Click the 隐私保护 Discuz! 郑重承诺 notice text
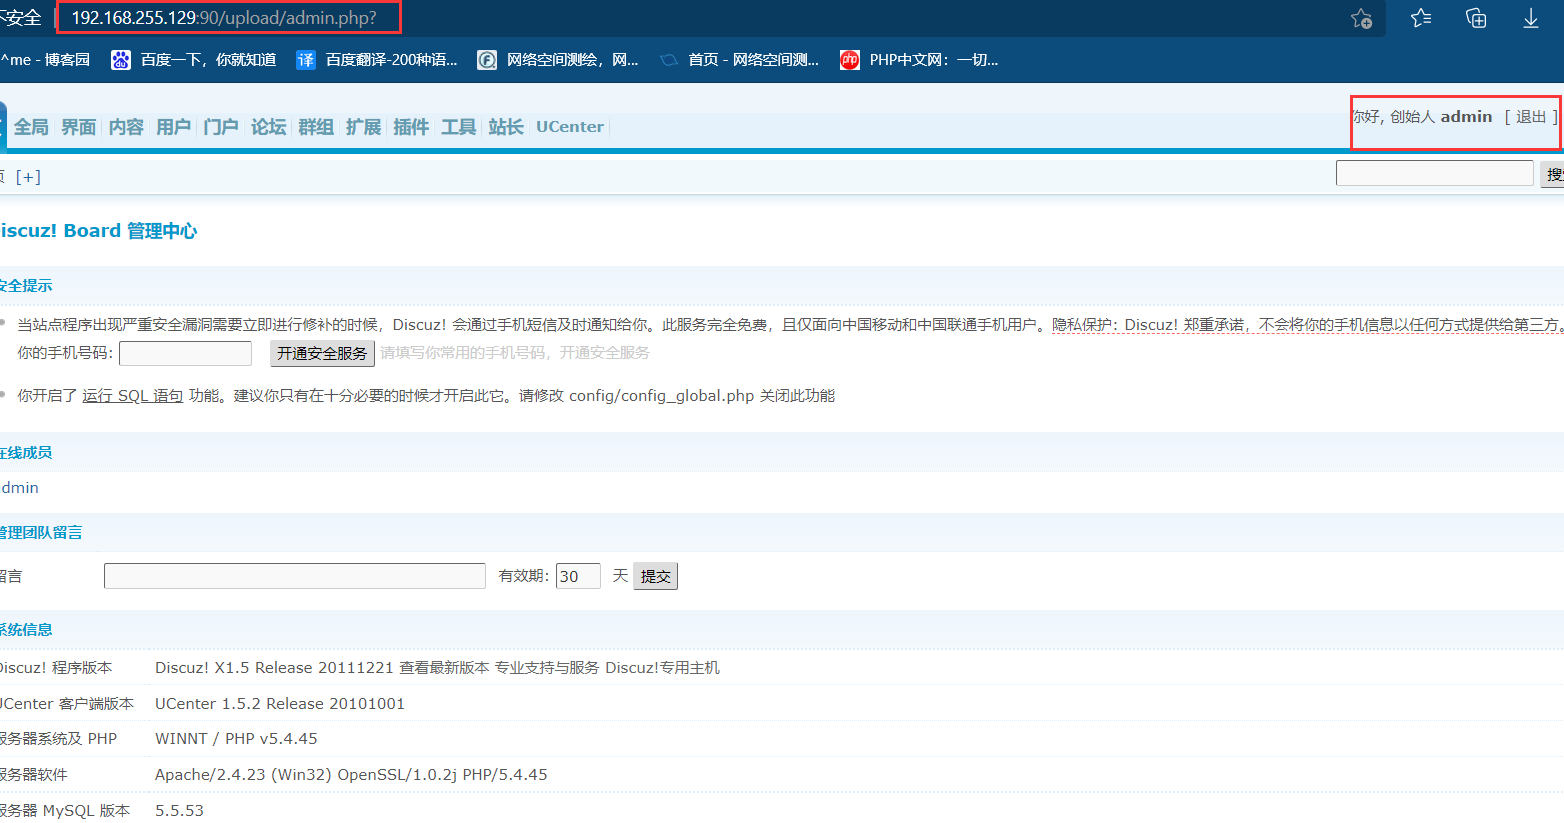 click(x=1306, y=325)
